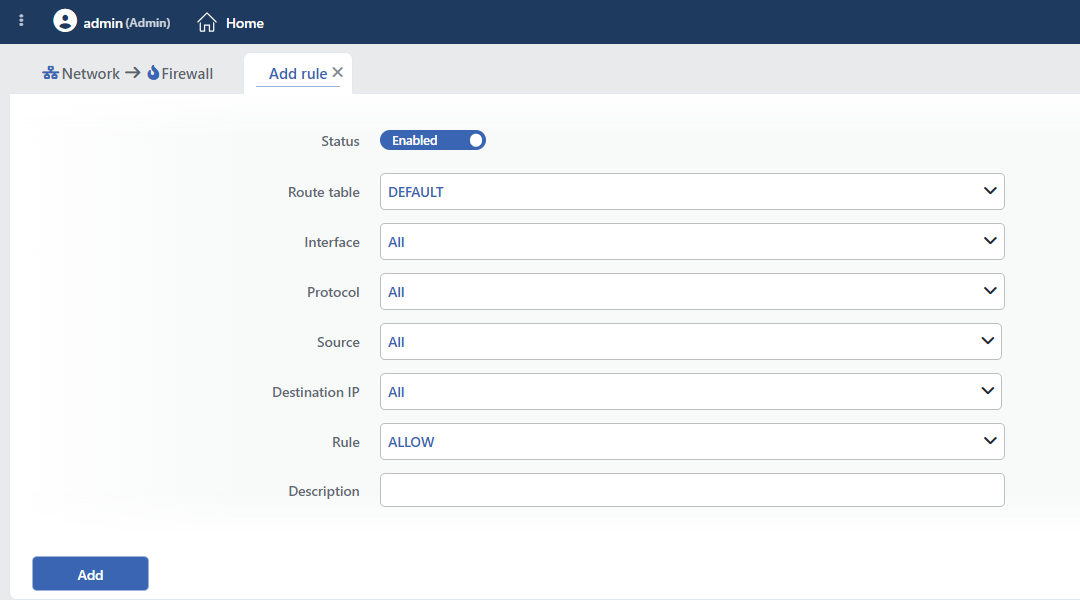The height and width of the screenshot is (600, 1080).
Task: Click the Route table label
Action: coord(324,192)
